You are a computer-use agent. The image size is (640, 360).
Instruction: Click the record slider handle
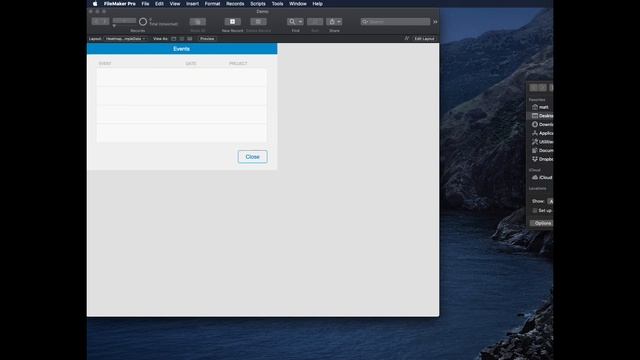[x=114, y=26]
